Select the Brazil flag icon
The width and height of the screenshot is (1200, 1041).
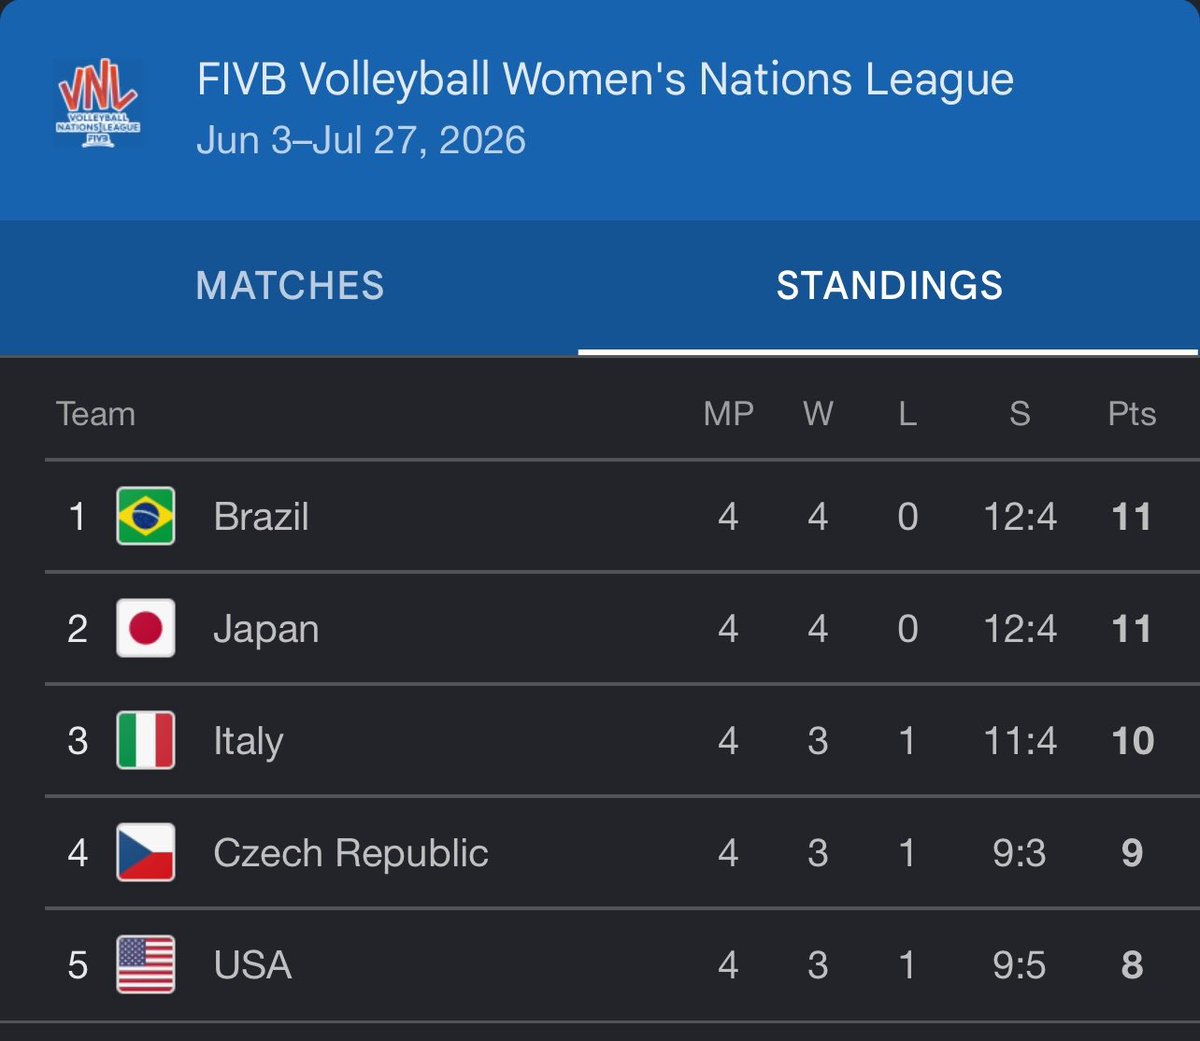tap(146, 516)
